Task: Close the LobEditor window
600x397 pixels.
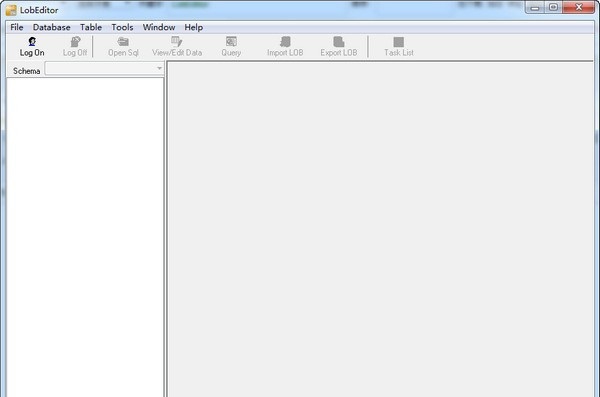Action: tap(579, 8)
